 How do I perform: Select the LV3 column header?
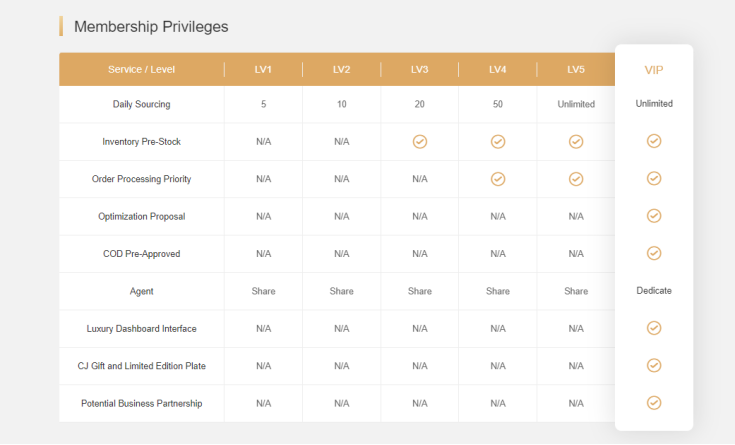[x=420, y=70]
